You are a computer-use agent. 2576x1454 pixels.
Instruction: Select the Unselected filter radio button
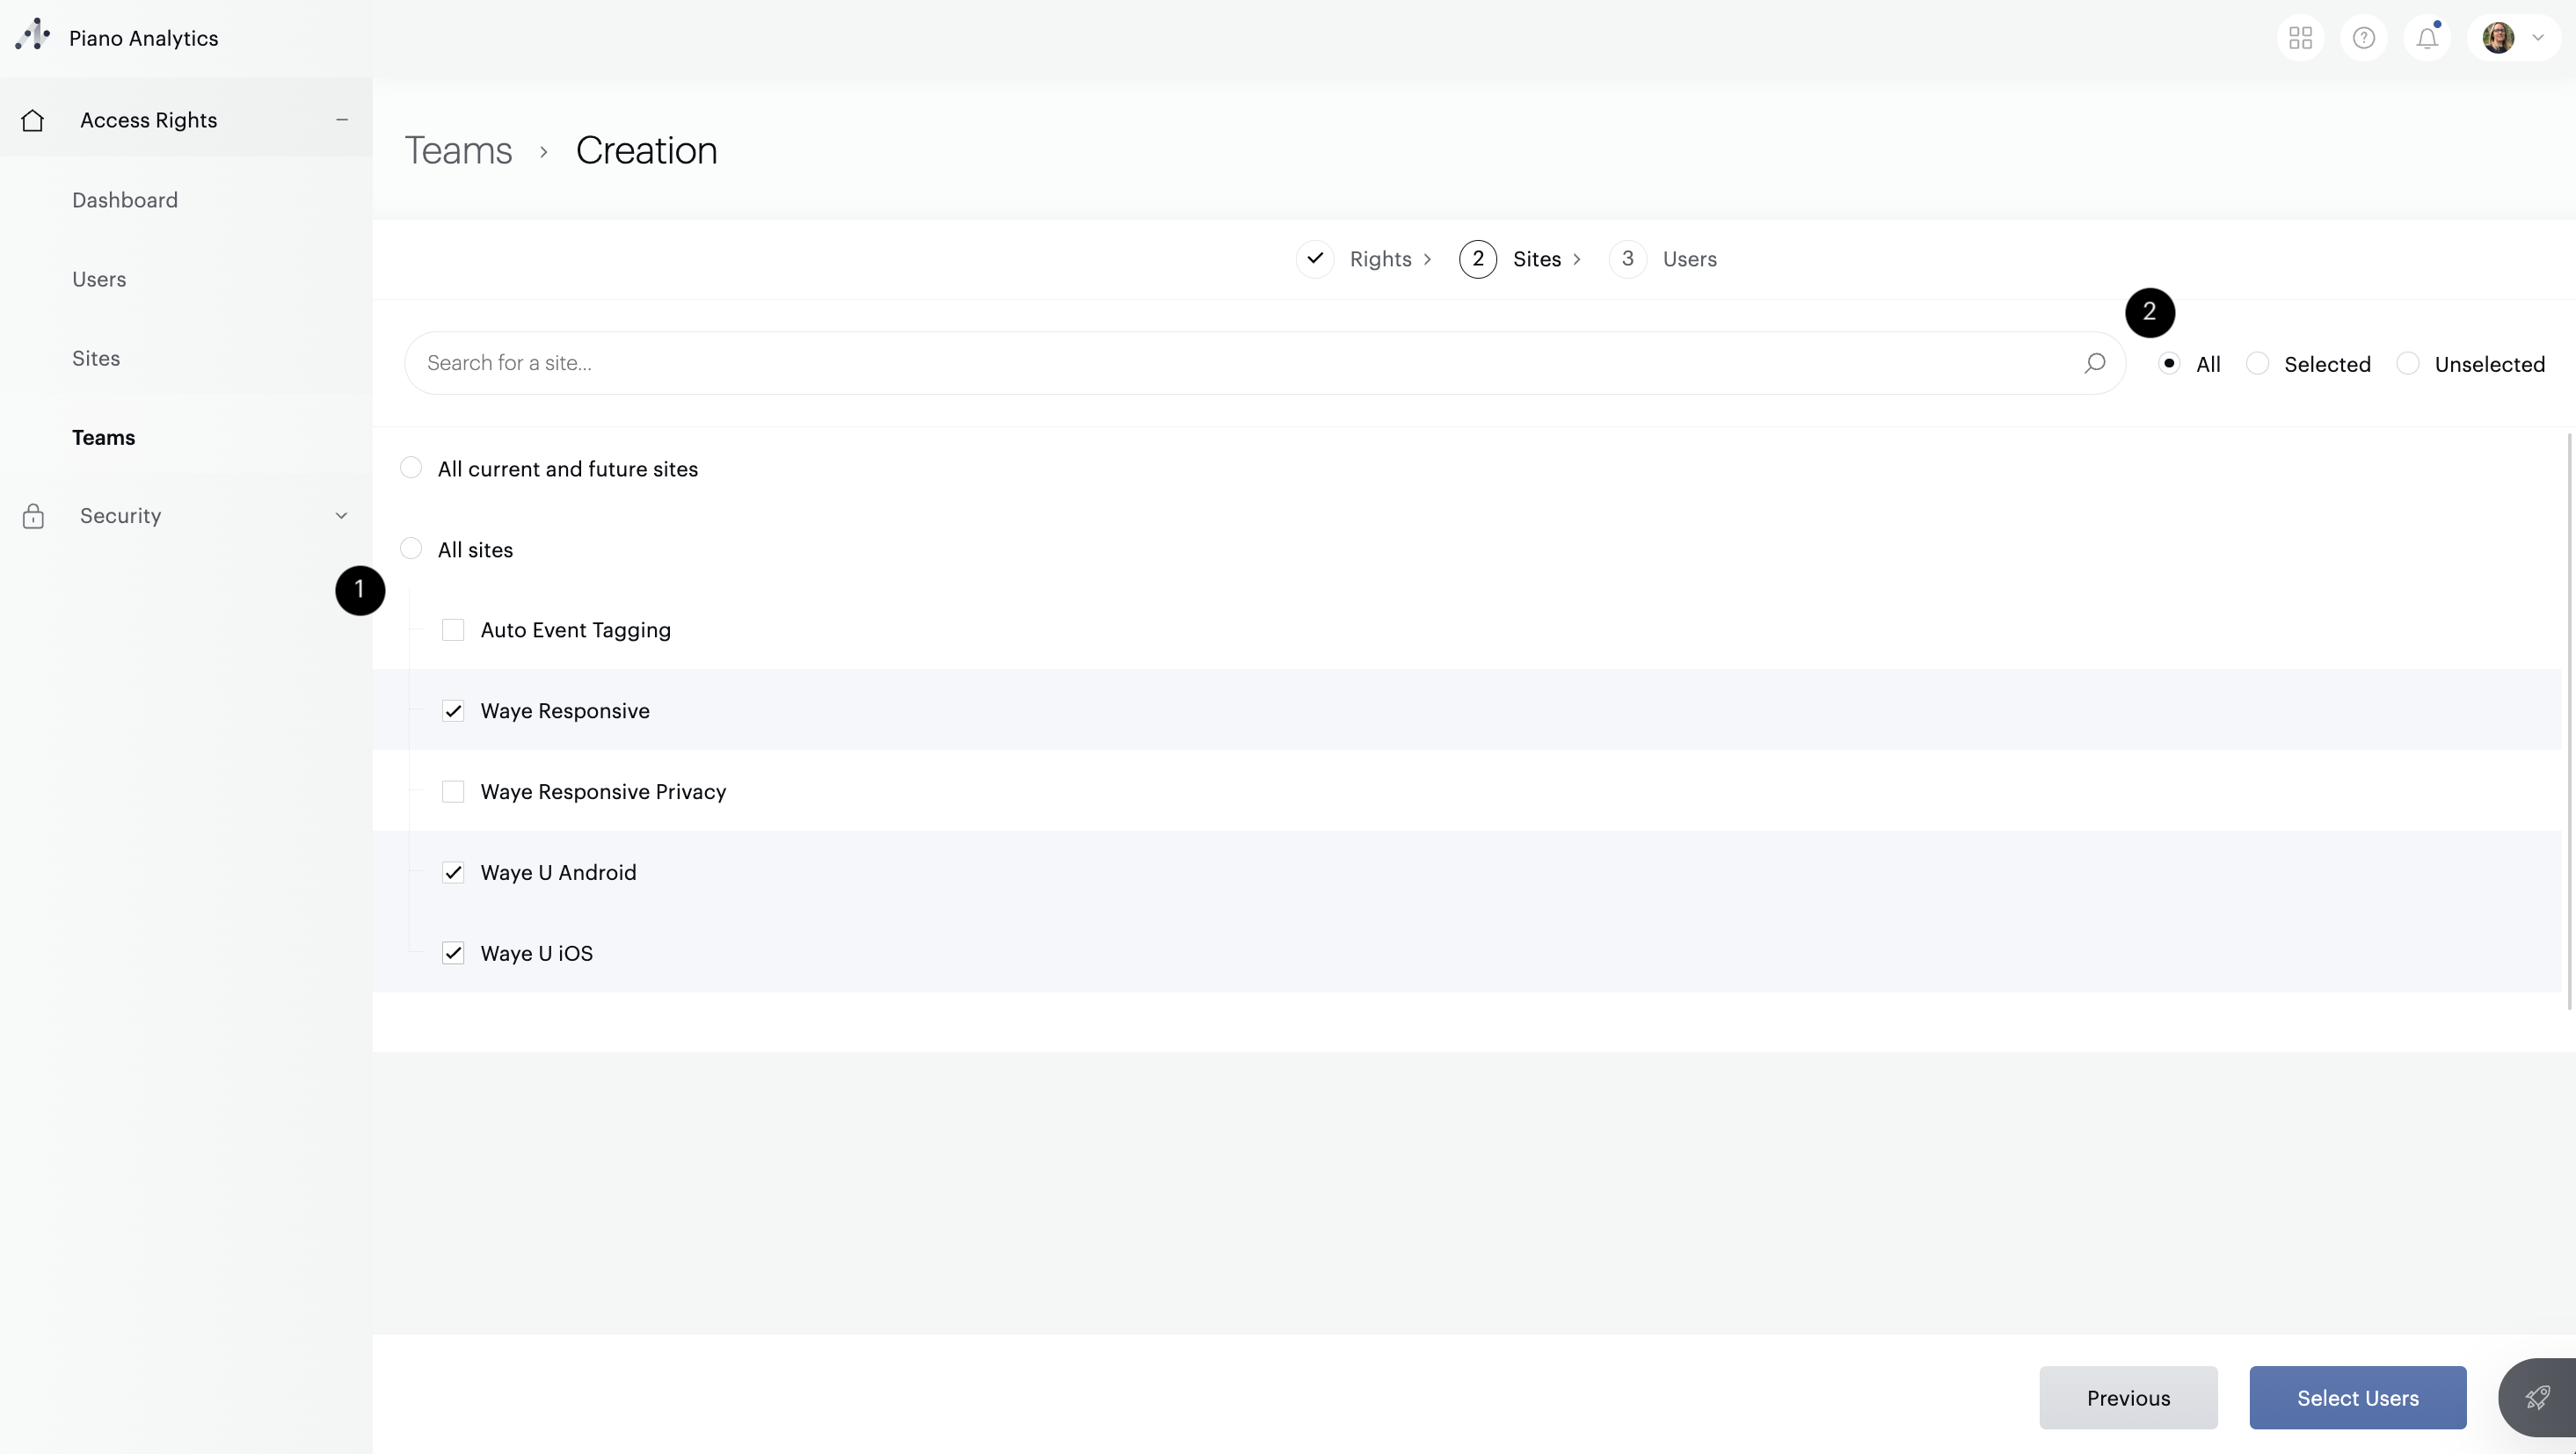(x=2408, y=364)
